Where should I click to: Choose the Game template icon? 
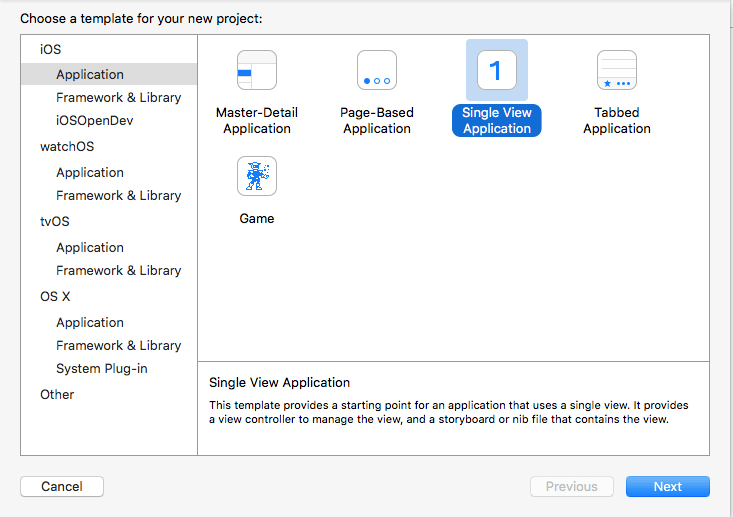pos(257,177)
